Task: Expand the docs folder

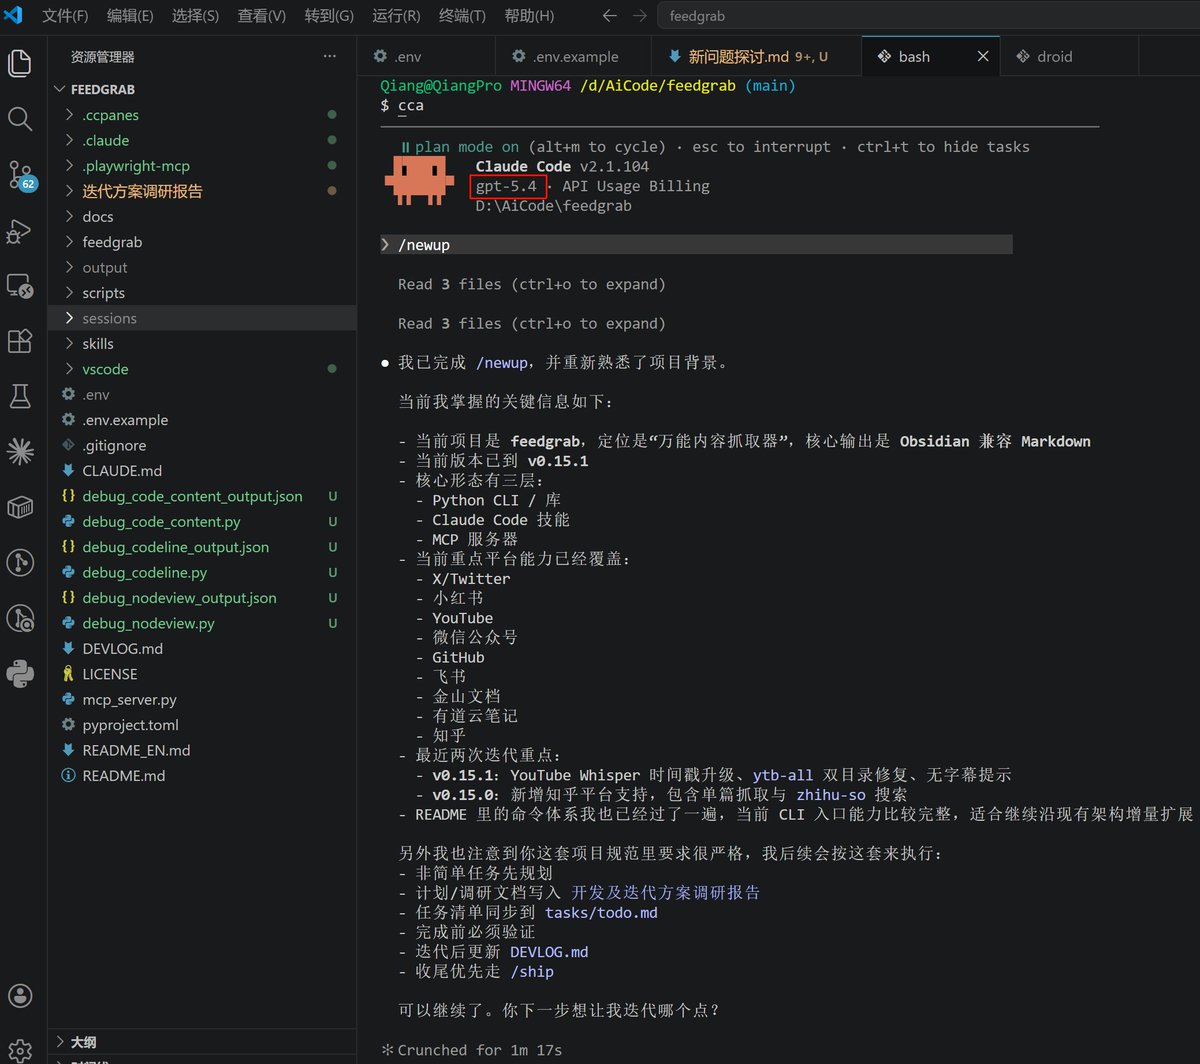Action: tap(97, 216)
